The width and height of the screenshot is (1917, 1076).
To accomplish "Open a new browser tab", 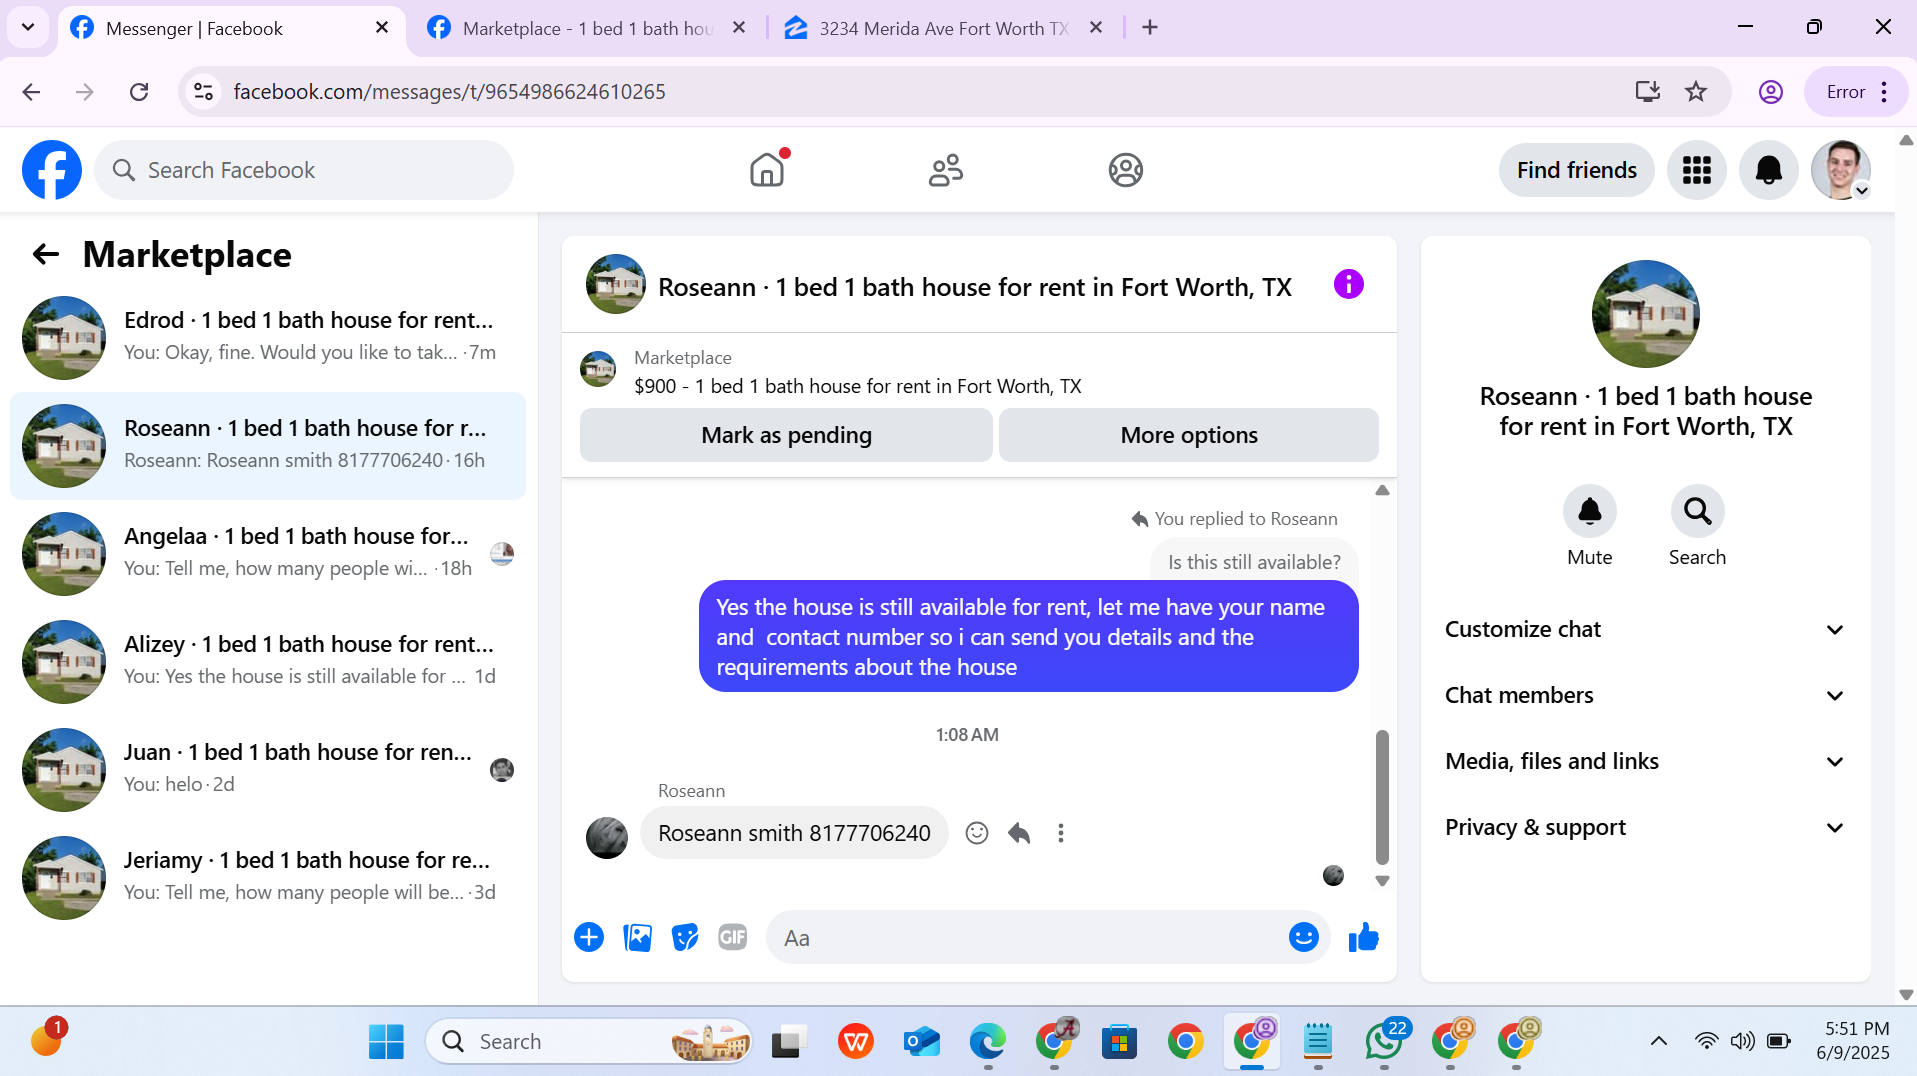I will click(x=1150, y=28).
